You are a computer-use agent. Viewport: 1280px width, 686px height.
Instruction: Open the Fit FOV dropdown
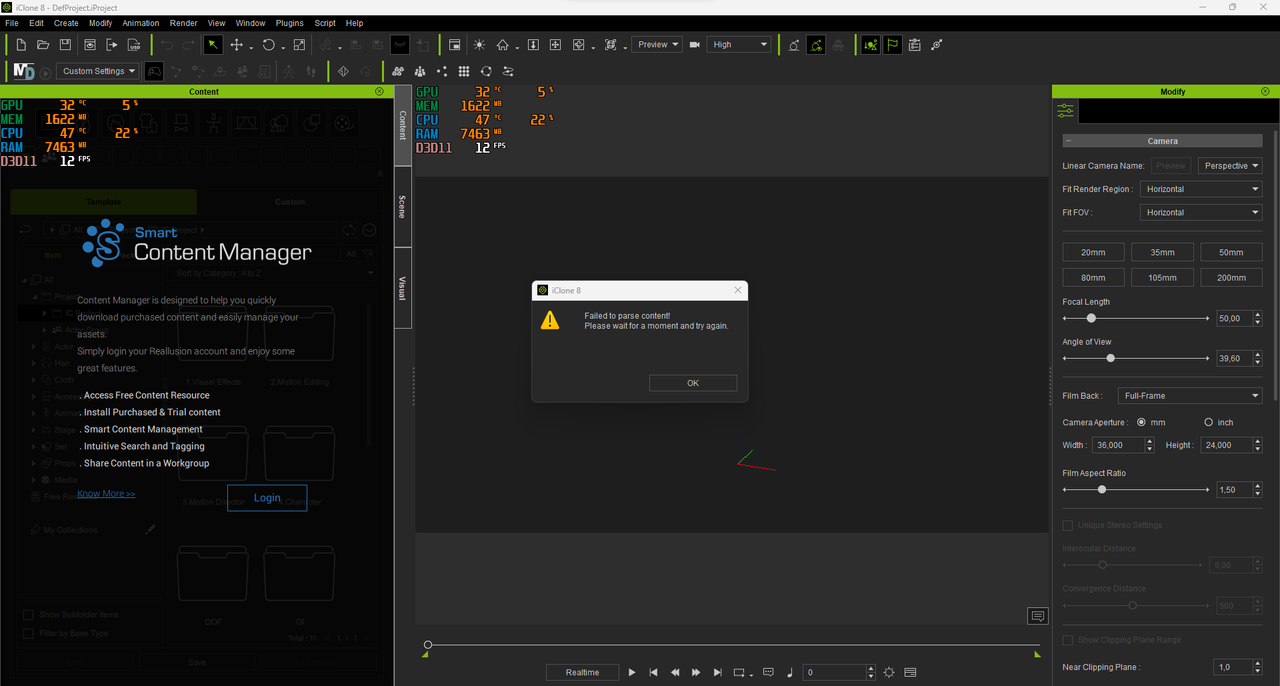[x=1201, y=212]
